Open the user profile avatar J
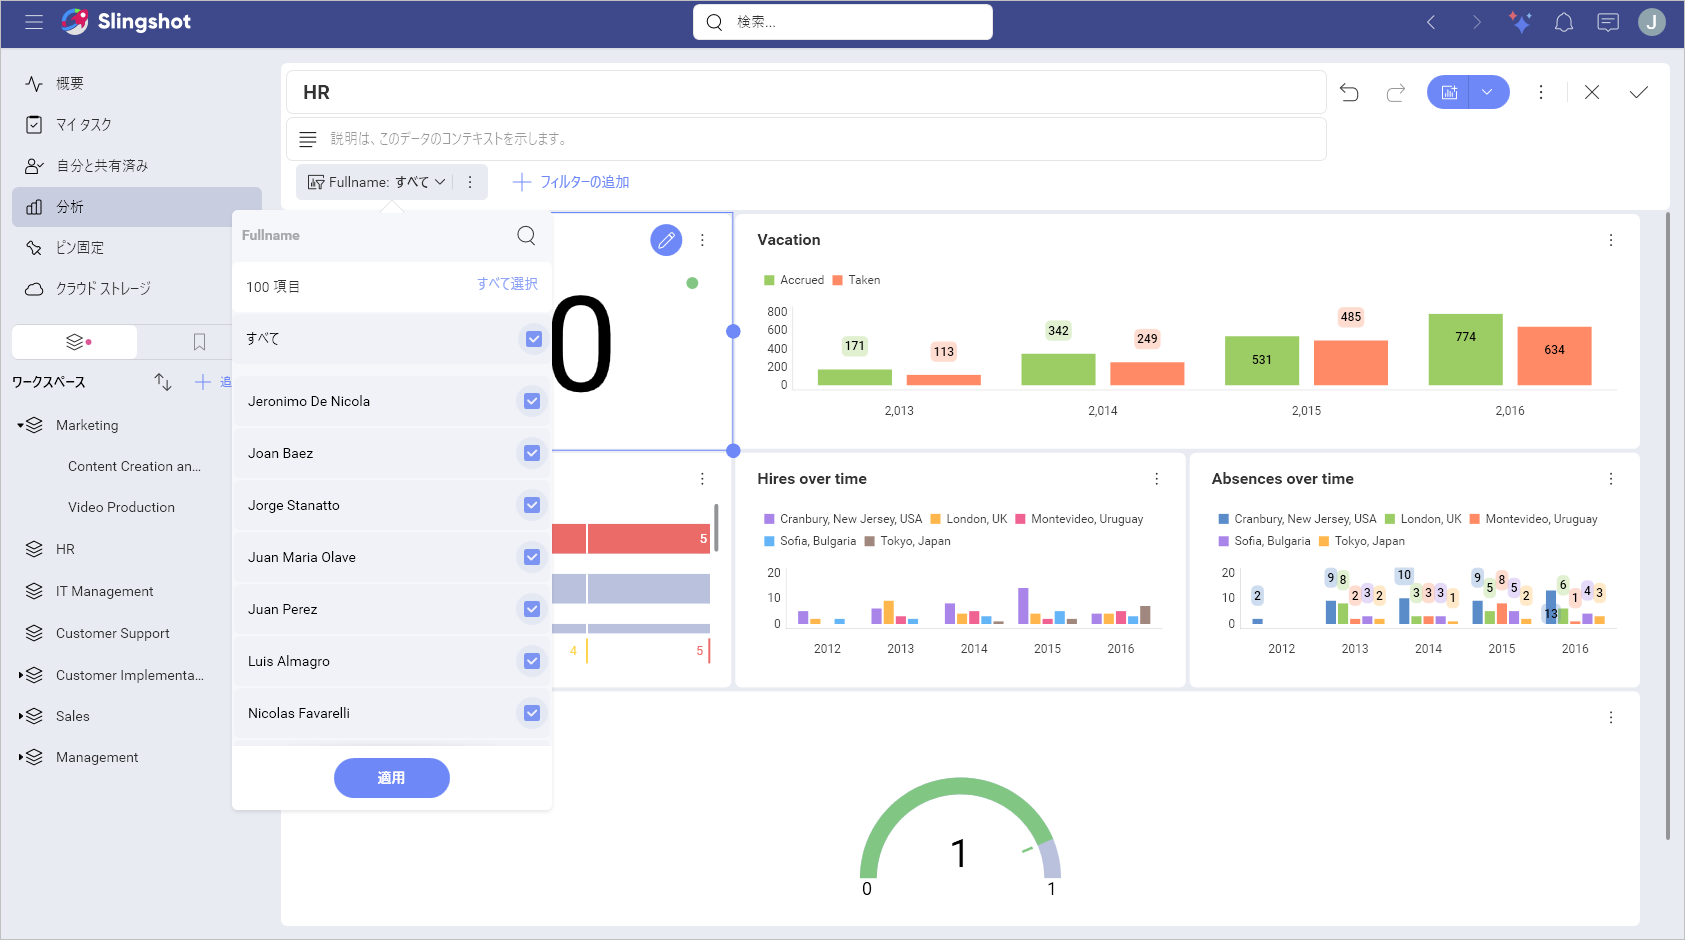The image size is (1685, 940). 1652,22
